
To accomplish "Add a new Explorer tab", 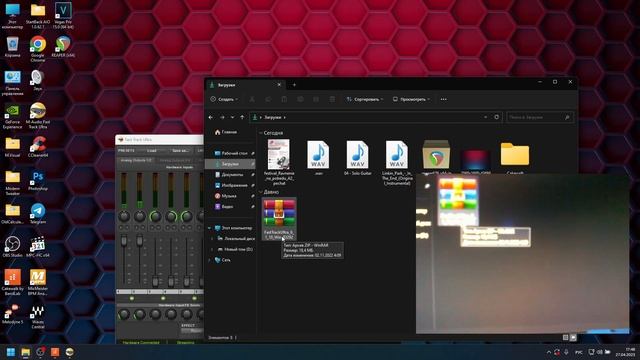I will tap(294, 85).
